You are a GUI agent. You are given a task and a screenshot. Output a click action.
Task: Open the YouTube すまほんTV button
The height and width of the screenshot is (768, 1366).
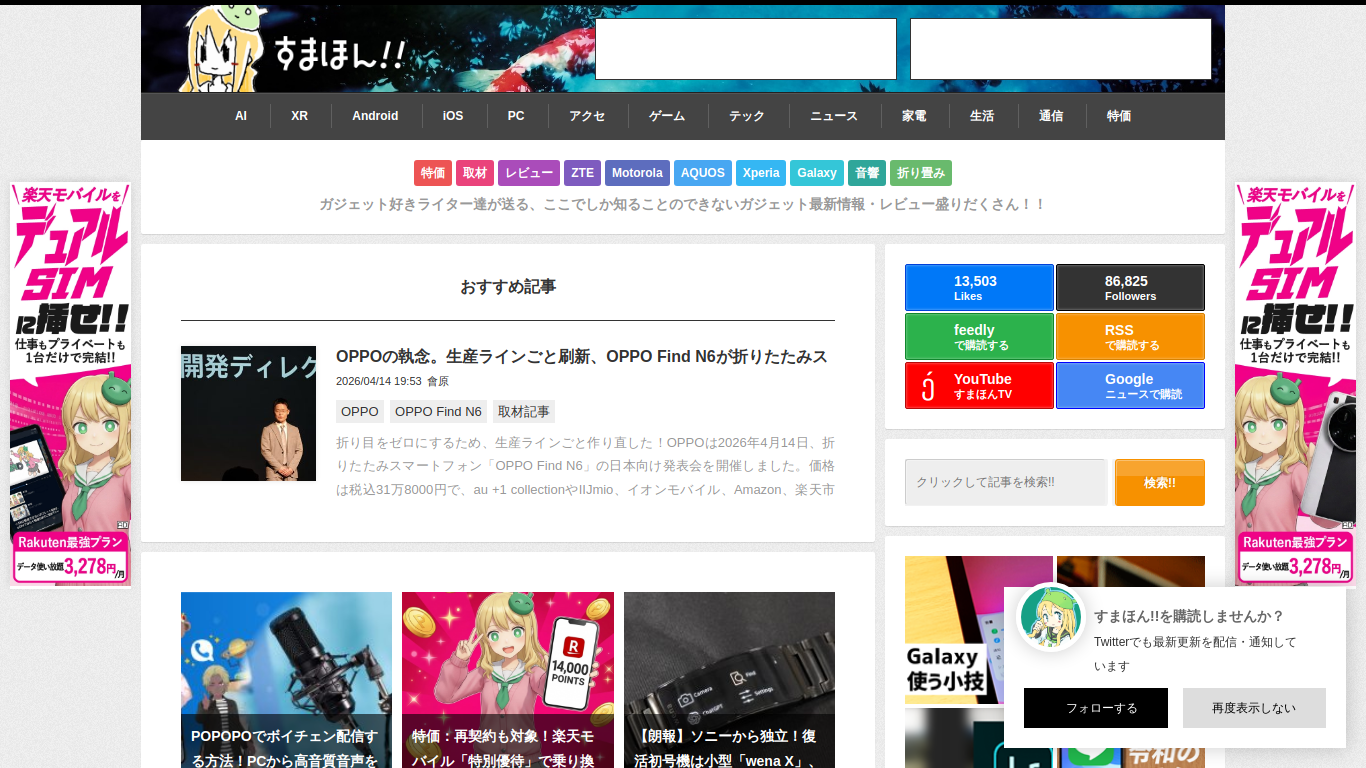coord(979,386)
